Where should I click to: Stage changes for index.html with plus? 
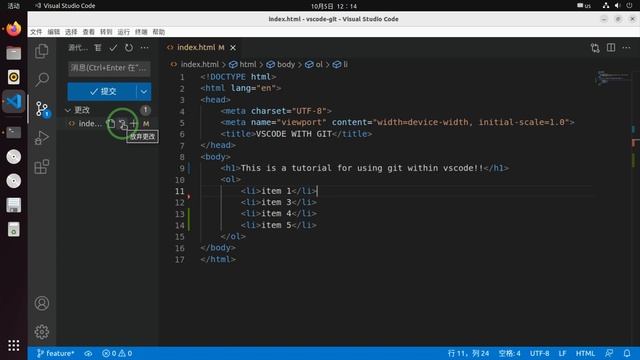tap(133, 123)
